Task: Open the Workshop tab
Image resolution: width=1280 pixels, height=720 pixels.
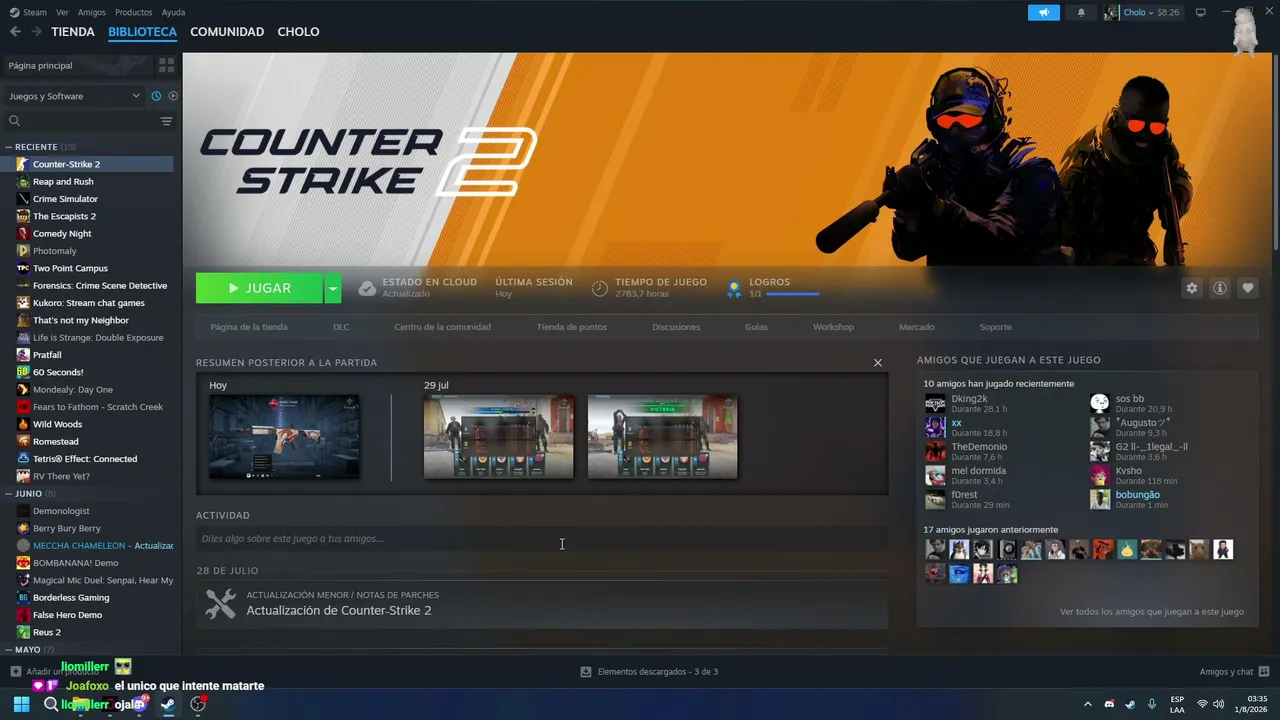Action: pyautogui.click(x=833, y=327)
